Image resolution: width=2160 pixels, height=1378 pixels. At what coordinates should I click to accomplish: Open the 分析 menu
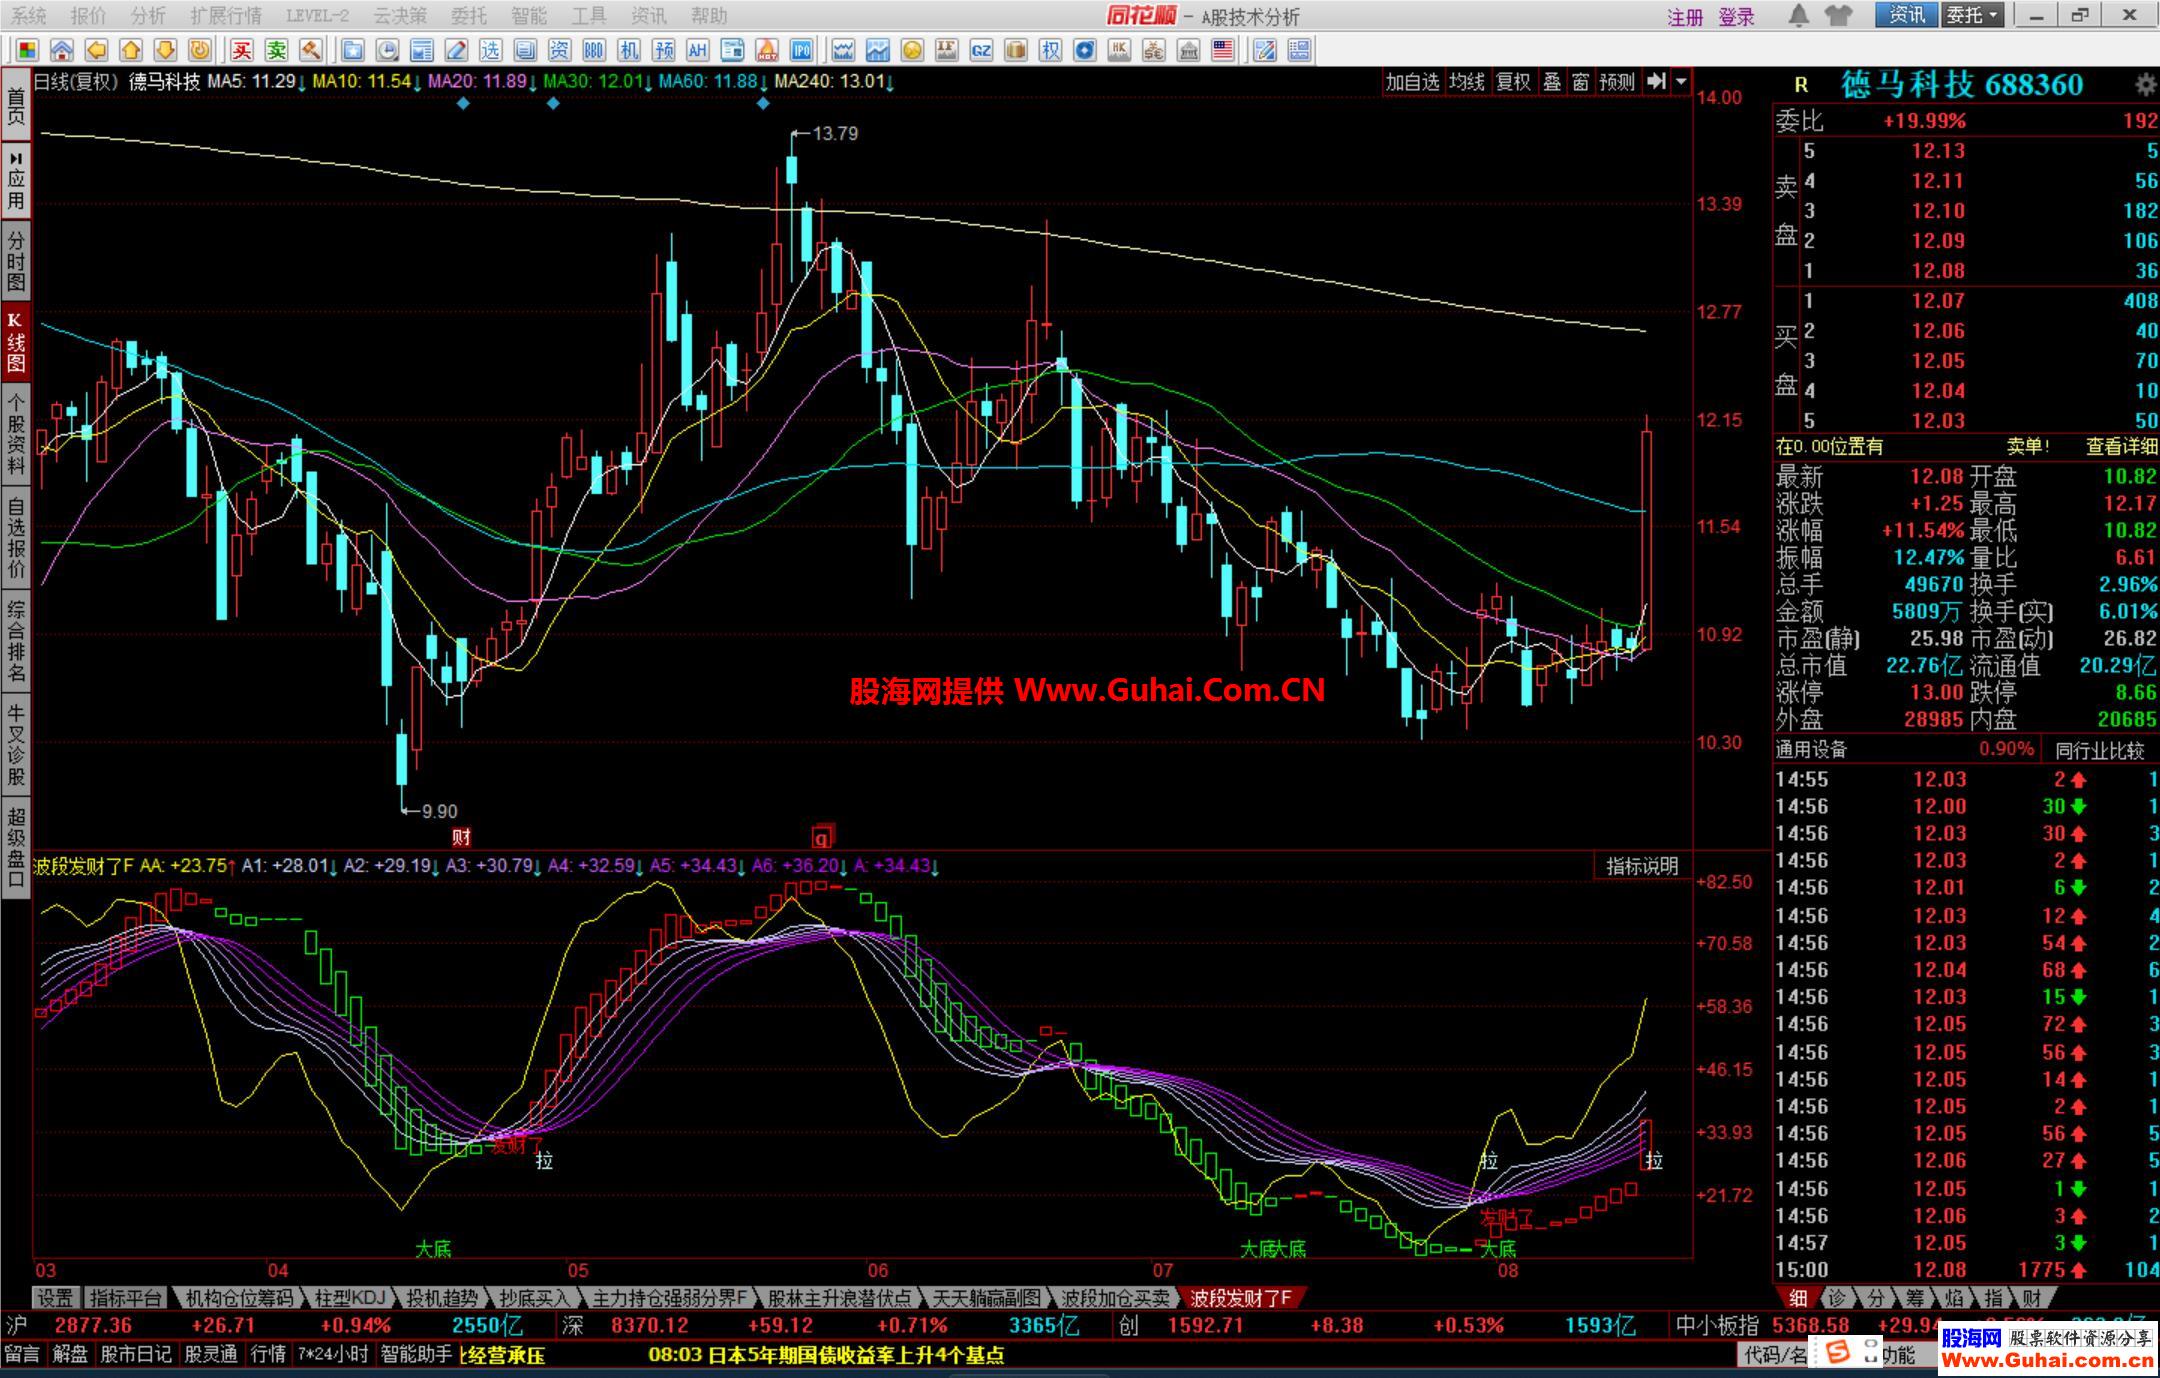click(148, 16)
